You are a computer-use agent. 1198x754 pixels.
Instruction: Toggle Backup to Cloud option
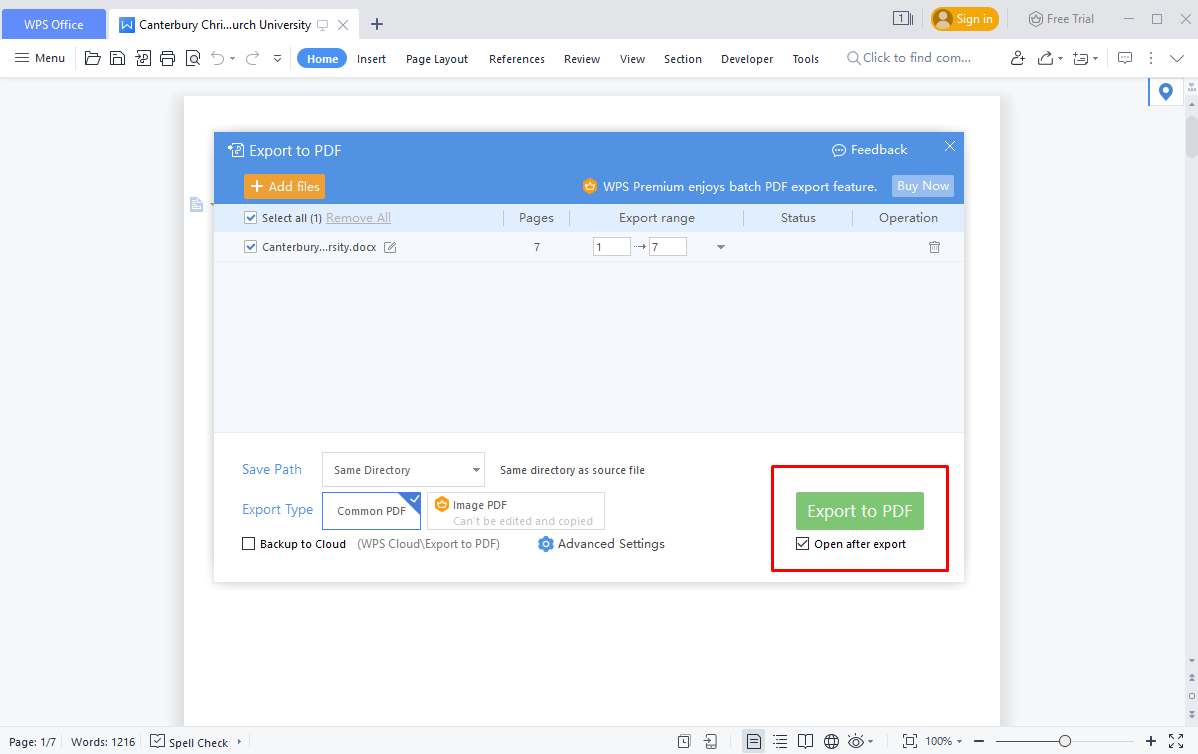tap(248, 543)
